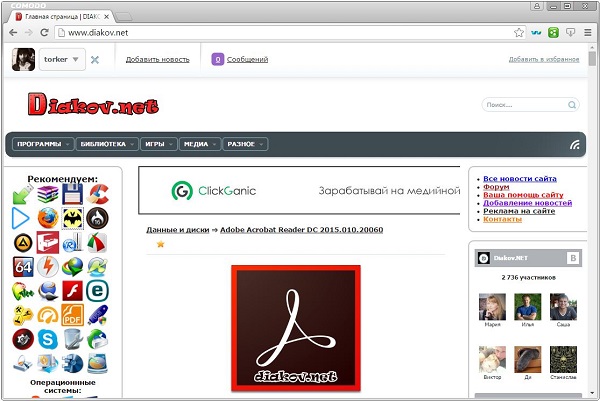Image resolution: width=600 pixels, height=401 pixels.
Task: Open the blue play triangle icon
Action: [21, 218]
